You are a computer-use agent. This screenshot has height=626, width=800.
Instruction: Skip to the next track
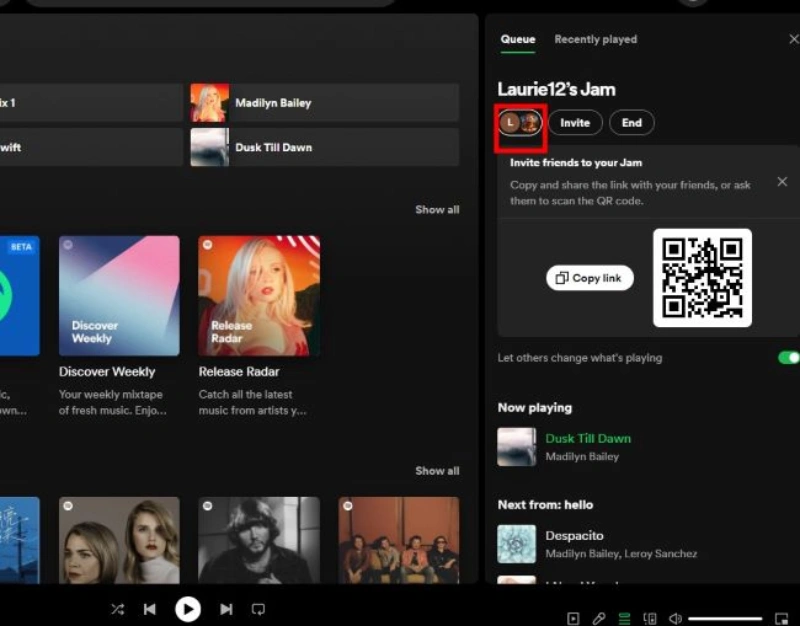coord(226,609)
